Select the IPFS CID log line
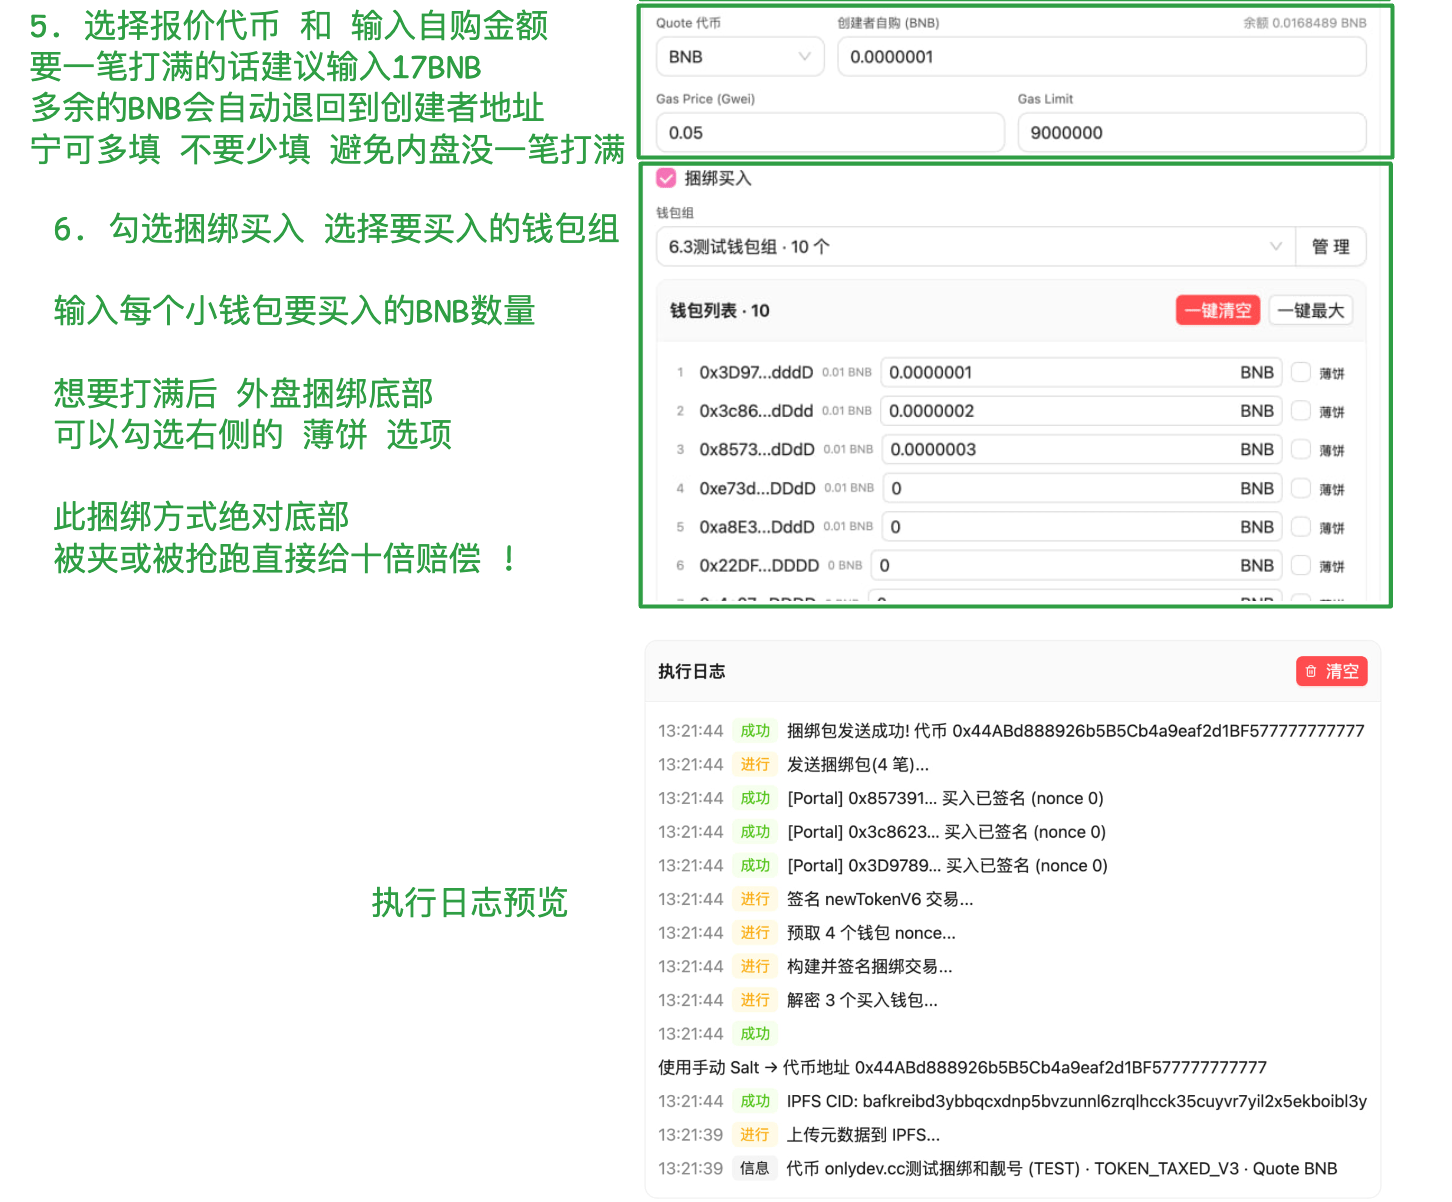This screenshot has width=1452, height=1202. pos(1012,1101)
